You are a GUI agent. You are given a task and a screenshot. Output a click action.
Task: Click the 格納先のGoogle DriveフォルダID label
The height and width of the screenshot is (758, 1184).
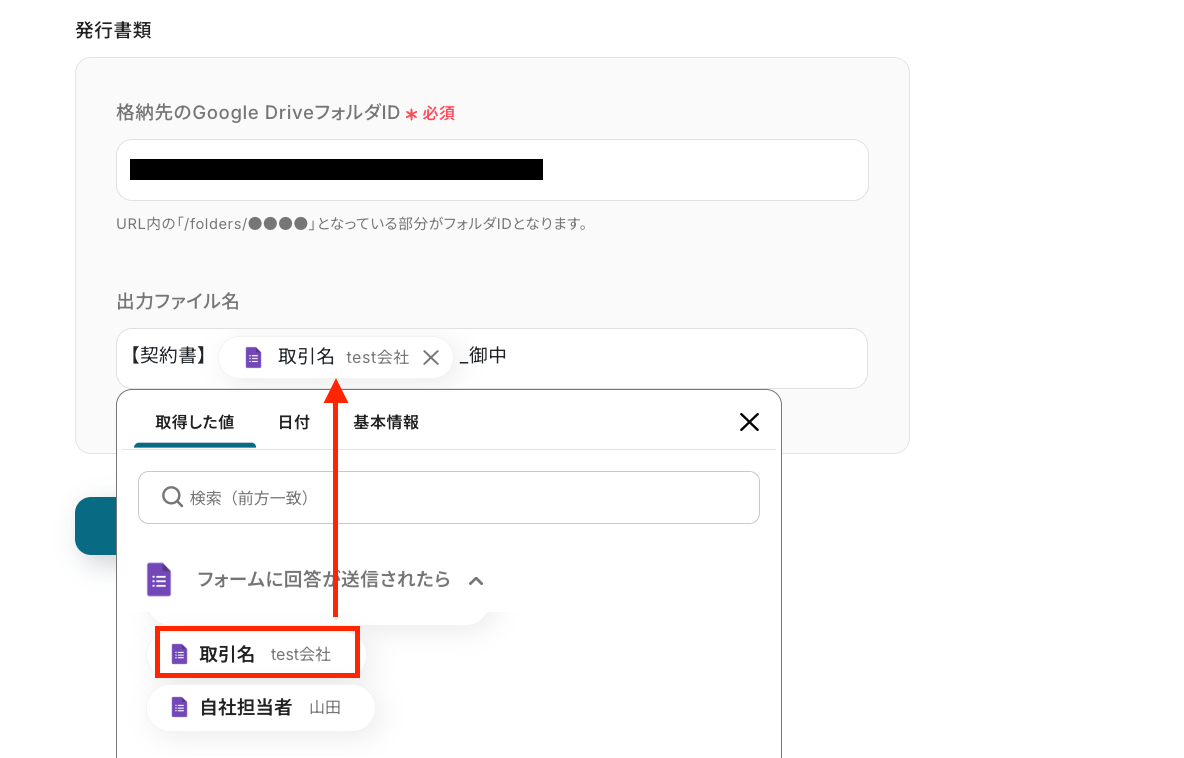(x=258, y=112)
